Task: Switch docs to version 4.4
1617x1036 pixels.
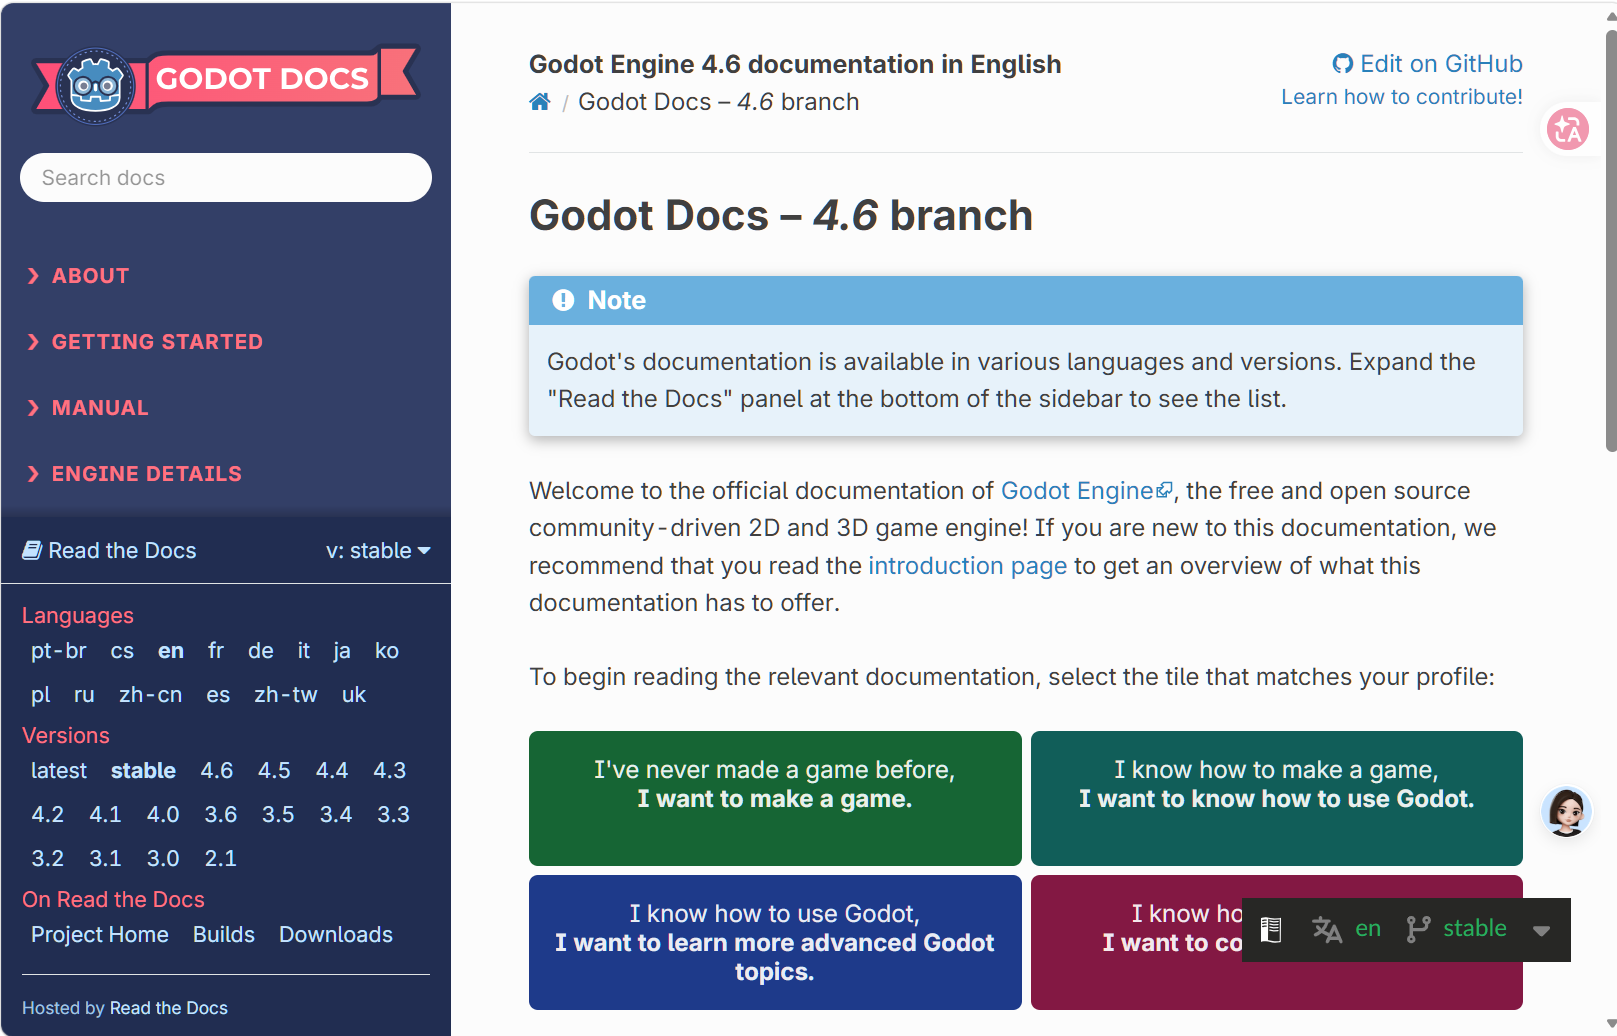Action: tap(332, 771)
